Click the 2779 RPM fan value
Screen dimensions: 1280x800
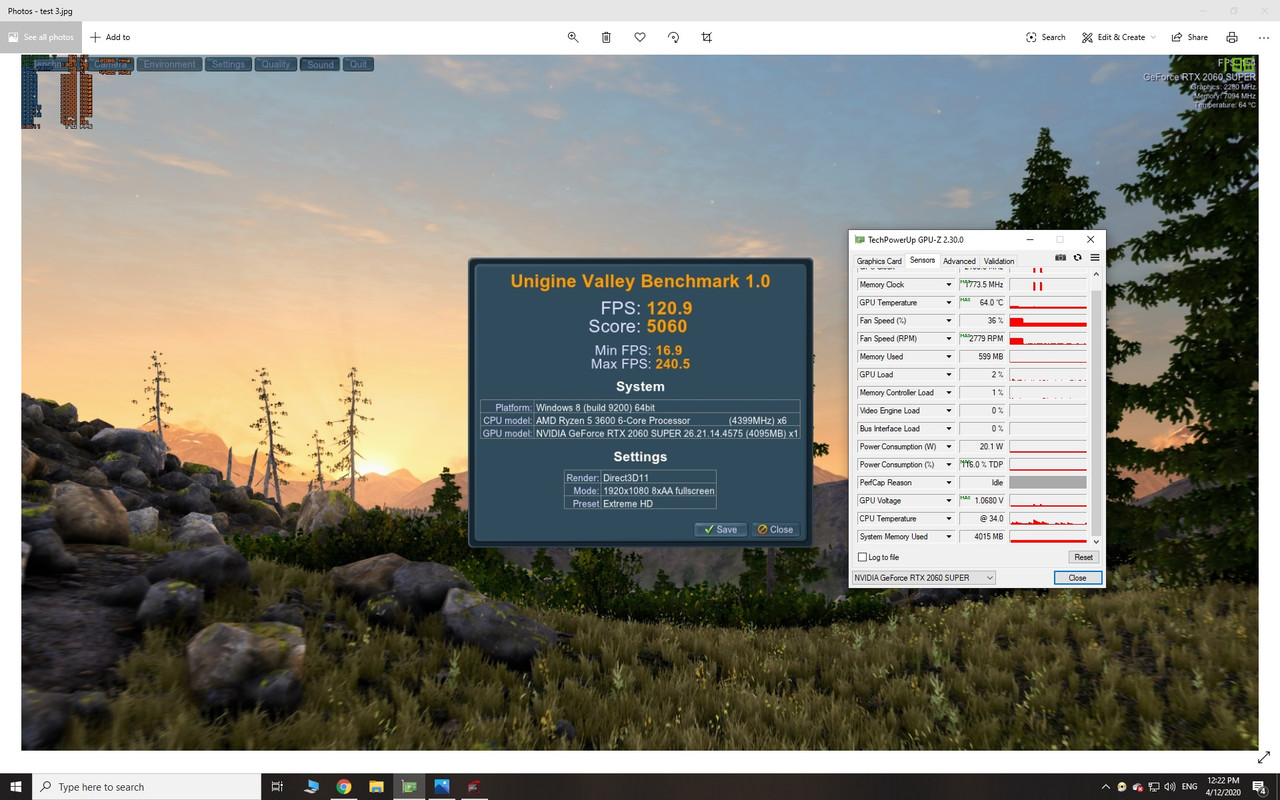click(x=986, y=339)
